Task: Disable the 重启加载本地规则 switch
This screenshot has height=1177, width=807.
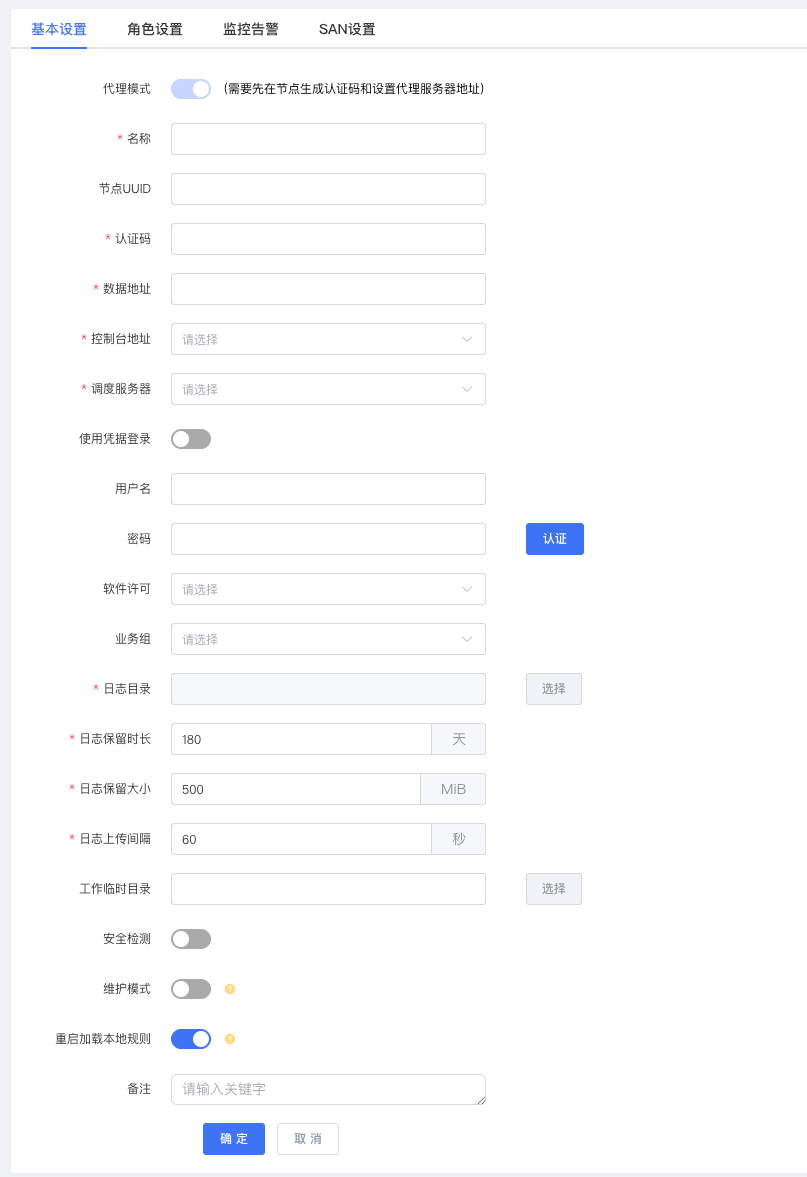Action: coord(191,1039)
